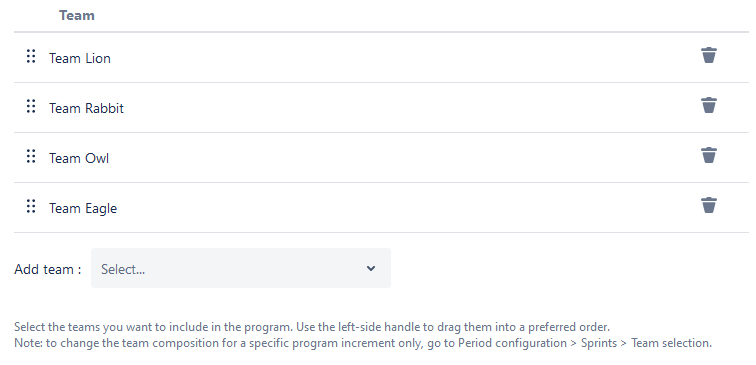Grab the drag handle beside Team Lion
Viewport: 756px width, 365px height.
pyautogui.click(x=31, y=56)
